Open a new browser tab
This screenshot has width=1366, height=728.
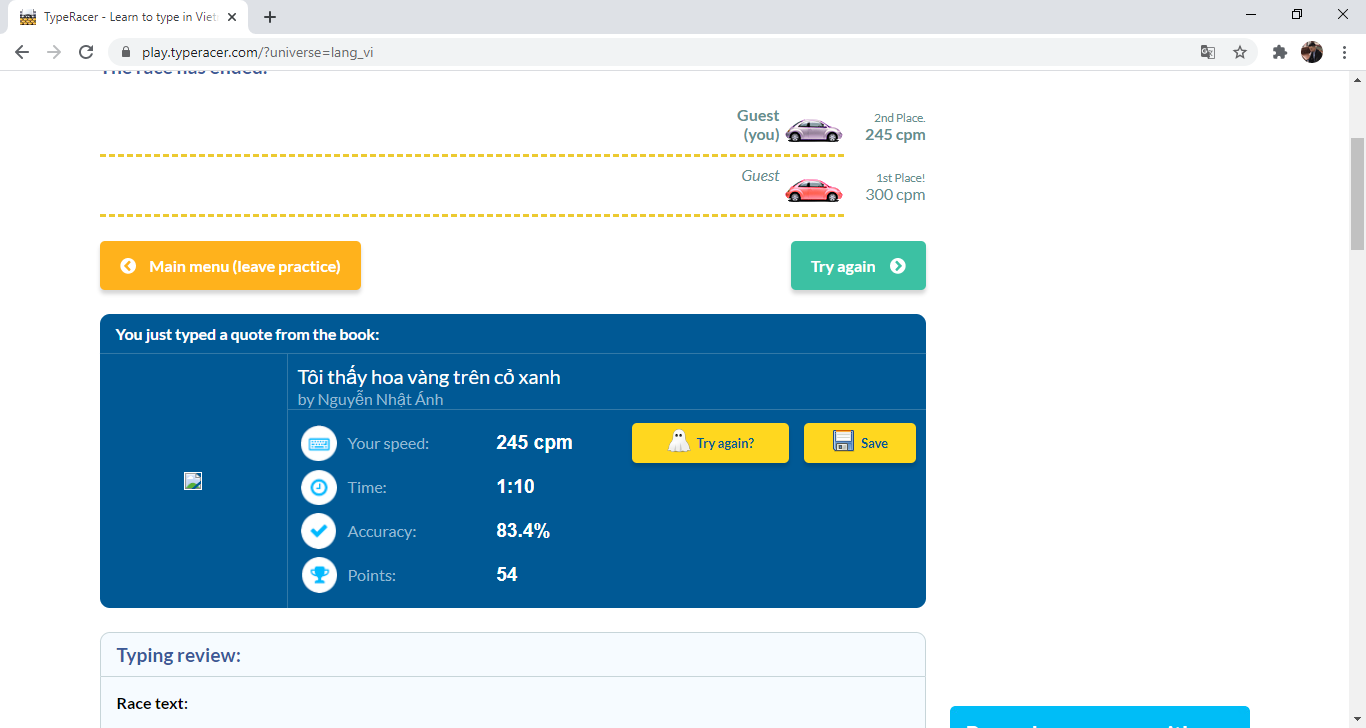pos(270,17)
